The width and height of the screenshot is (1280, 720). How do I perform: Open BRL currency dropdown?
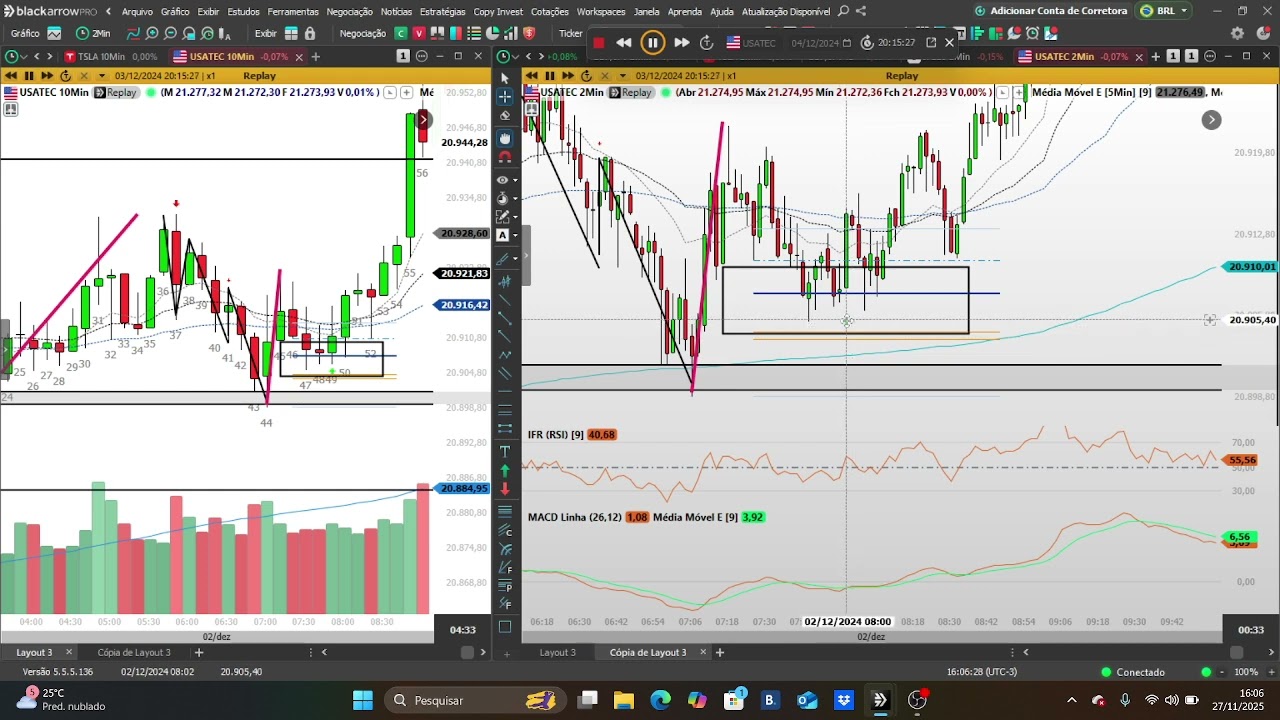(1164, 11)
